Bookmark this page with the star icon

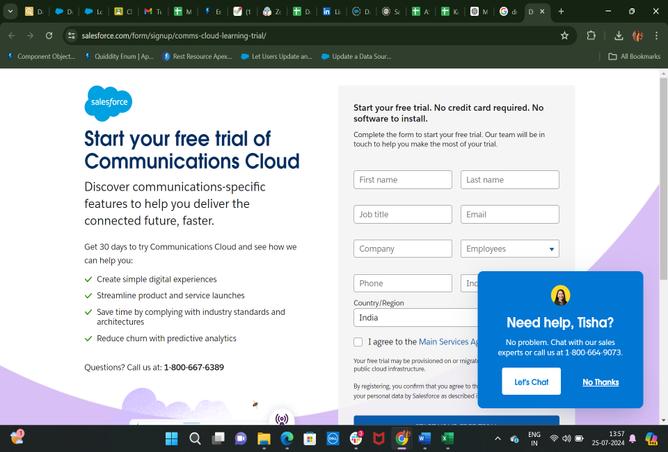click(564, 36)
